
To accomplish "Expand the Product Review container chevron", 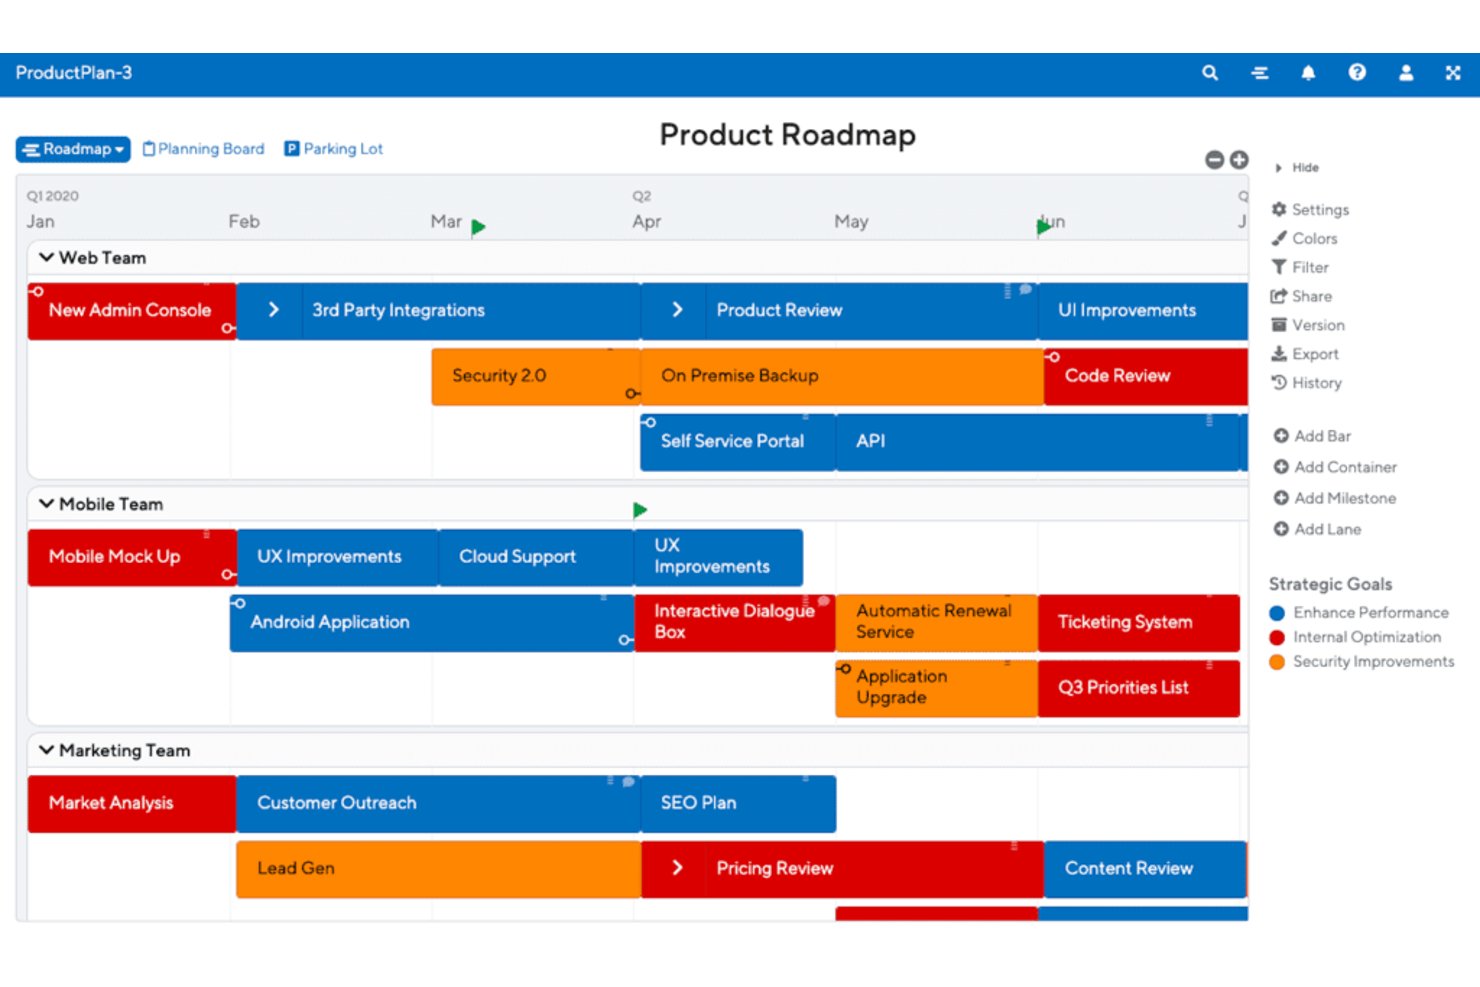I will click(677, 311).
